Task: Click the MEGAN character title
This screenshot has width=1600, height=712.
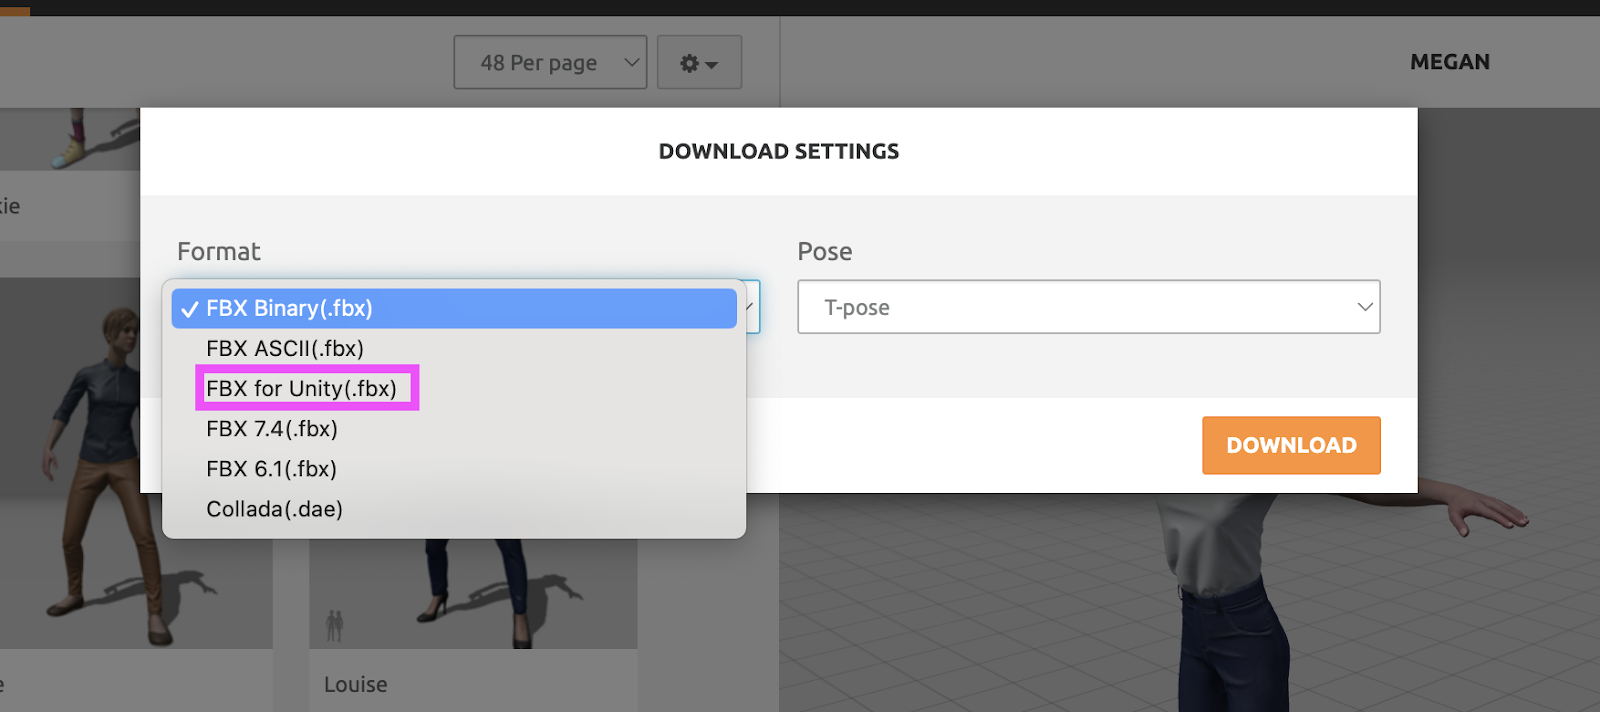Action: (1449, 62)
